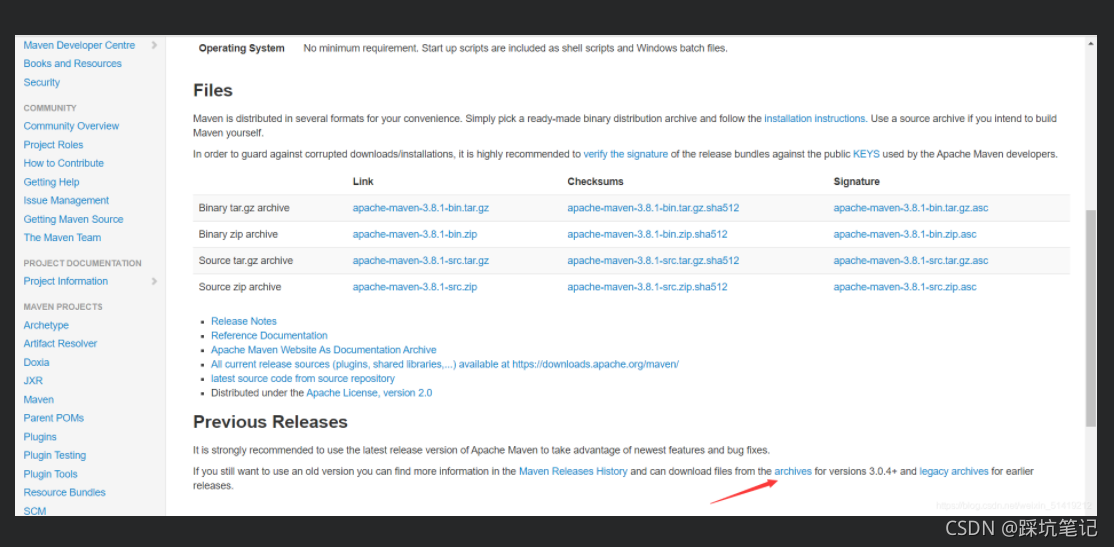
Task: Open the JXR project link
Action: point(33,381)
